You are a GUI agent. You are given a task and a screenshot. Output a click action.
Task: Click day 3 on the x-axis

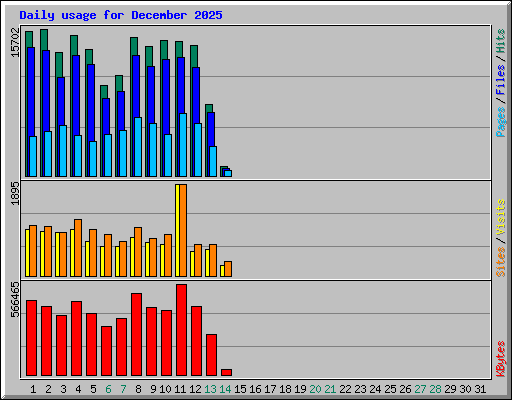click(63, 389)
